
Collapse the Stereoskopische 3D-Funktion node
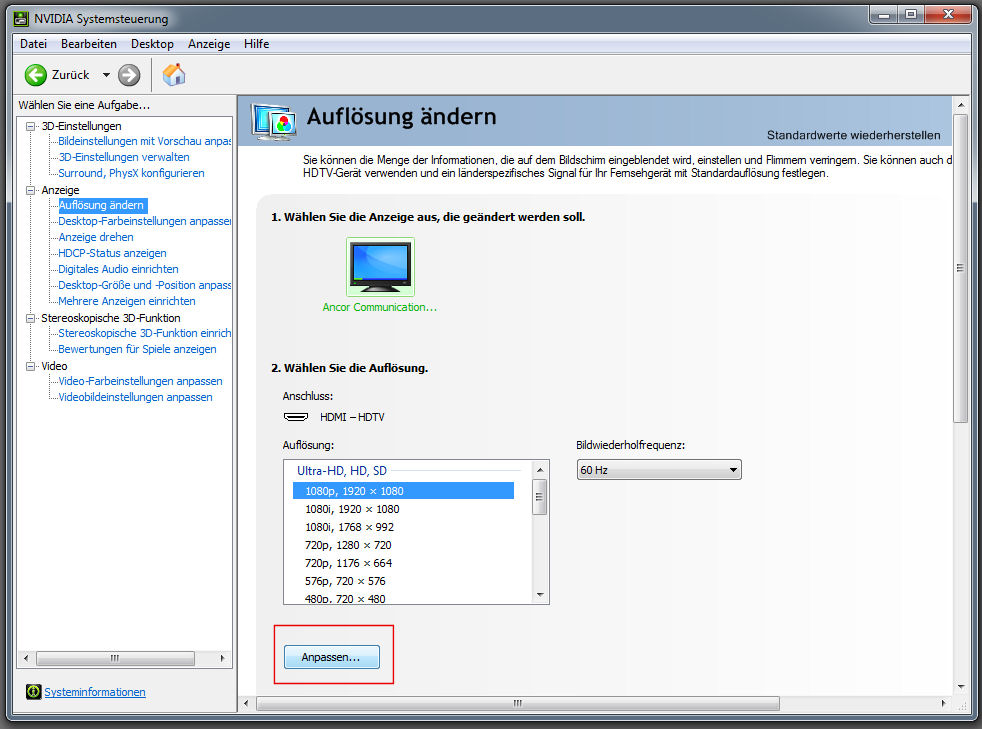pos(30,318)
